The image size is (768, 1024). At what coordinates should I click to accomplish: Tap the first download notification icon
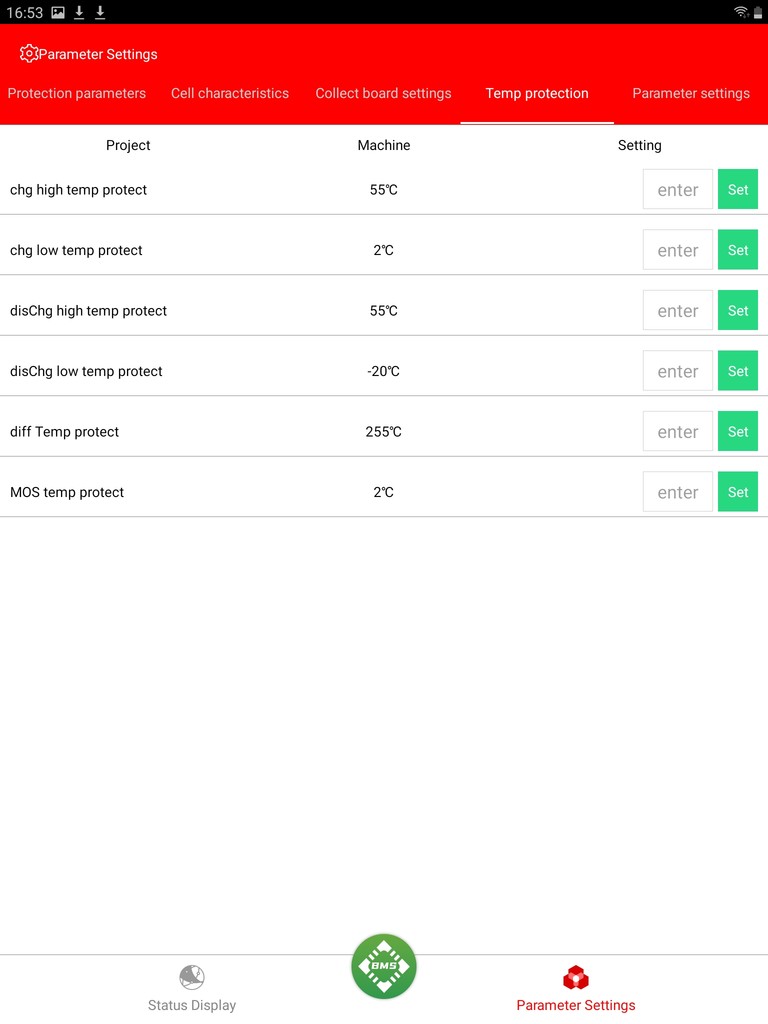click(79, 12)
